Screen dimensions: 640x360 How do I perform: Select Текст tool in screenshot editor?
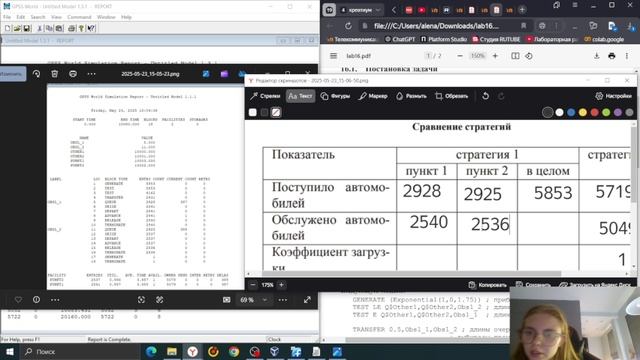point(300,96)
